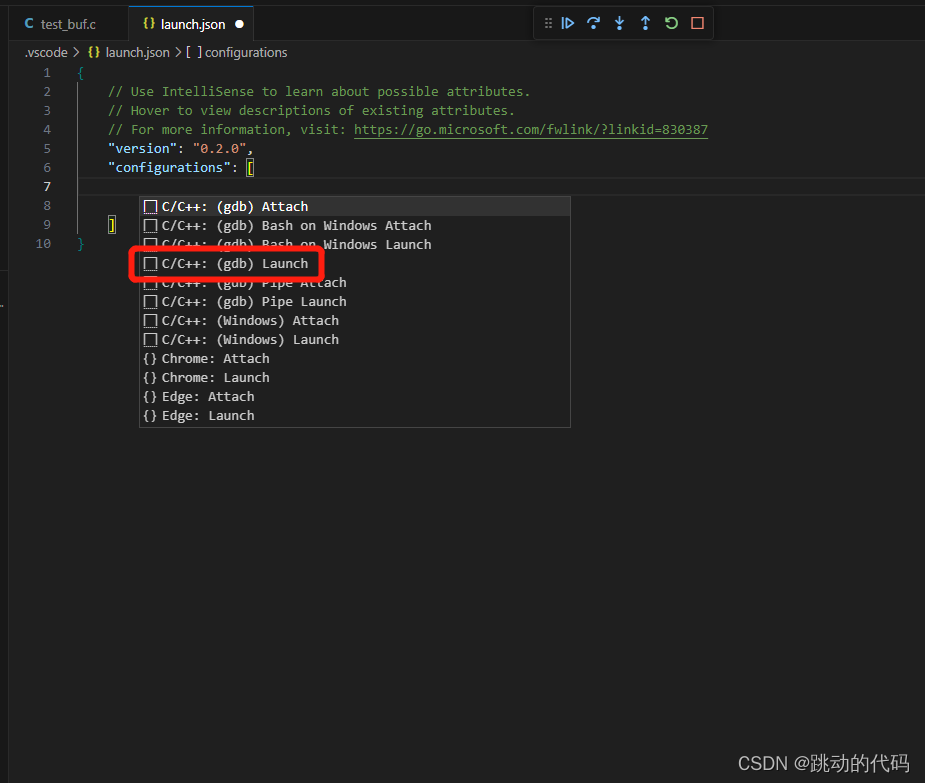925x783 pixels.
Task: Click line number 10 in gutter
Action: click(x=43, y=244)
